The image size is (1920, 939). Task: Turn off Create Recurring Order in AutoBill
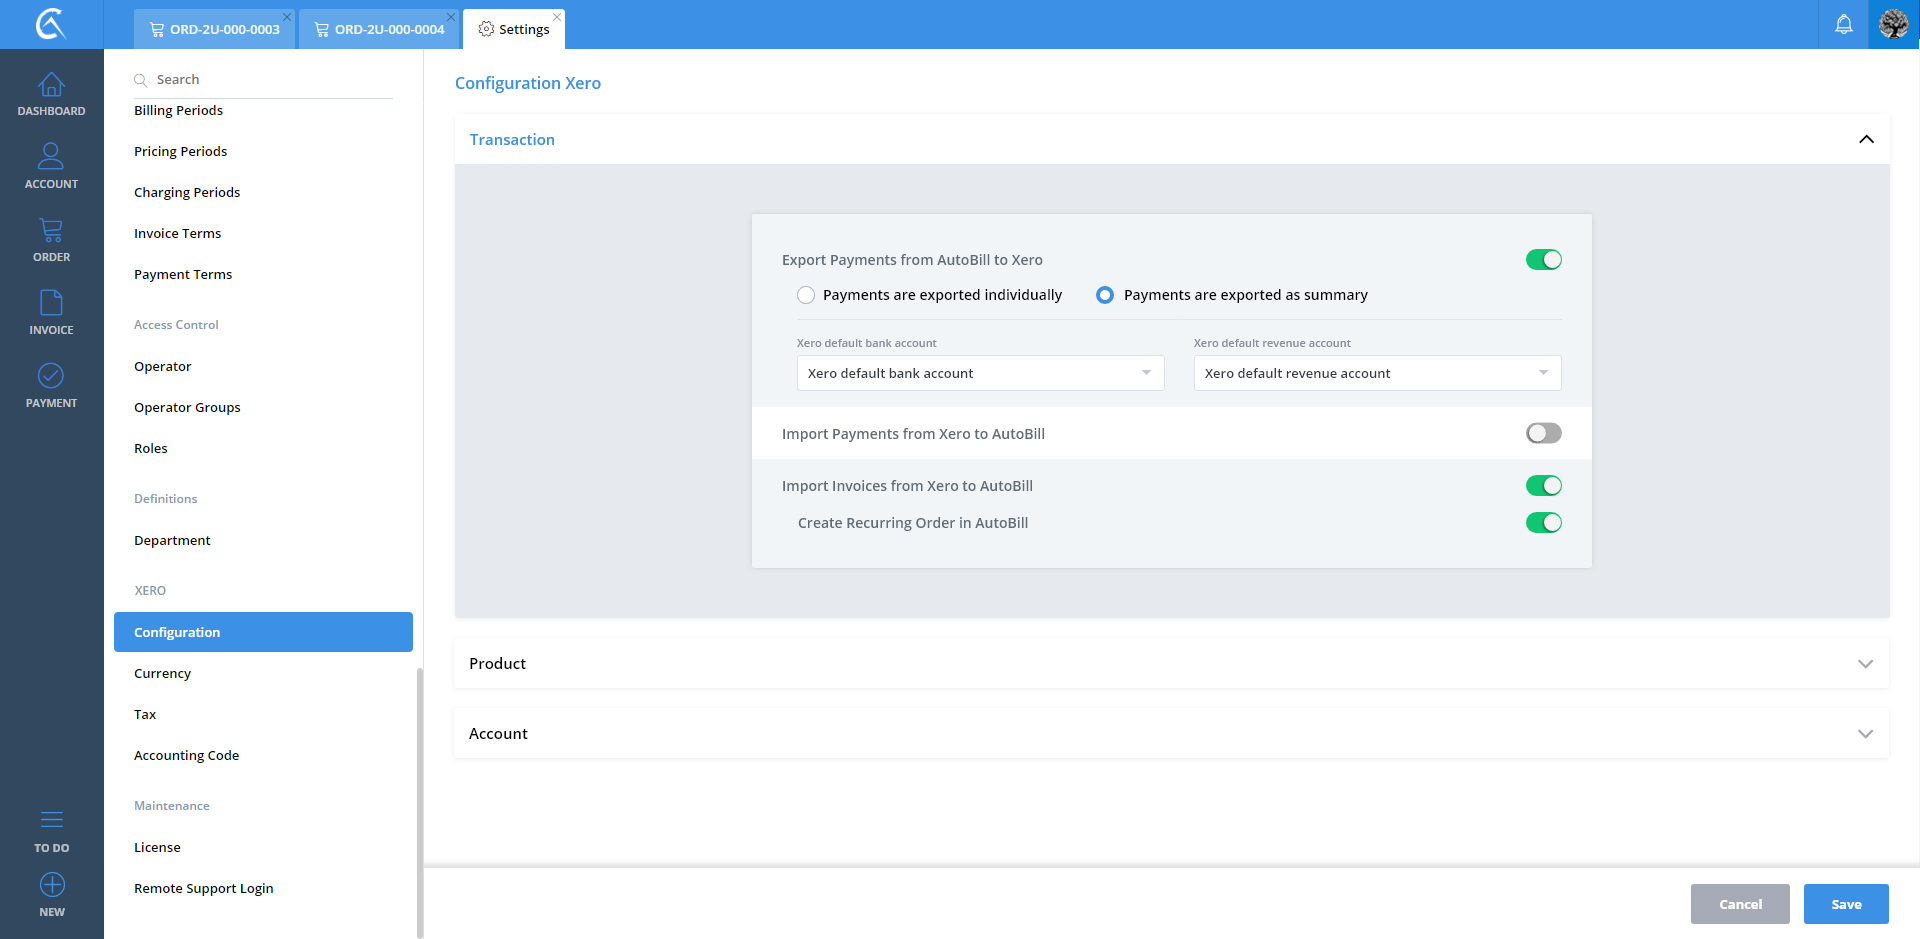tap(1543, 523)
